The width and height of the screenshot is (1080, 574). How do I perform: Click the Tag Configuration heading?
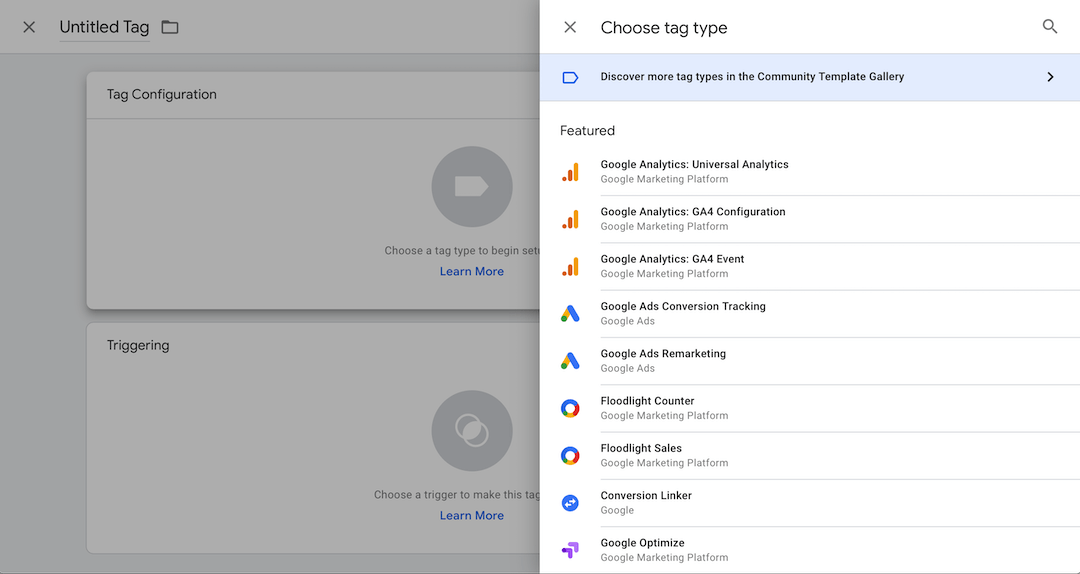[162, 94]
